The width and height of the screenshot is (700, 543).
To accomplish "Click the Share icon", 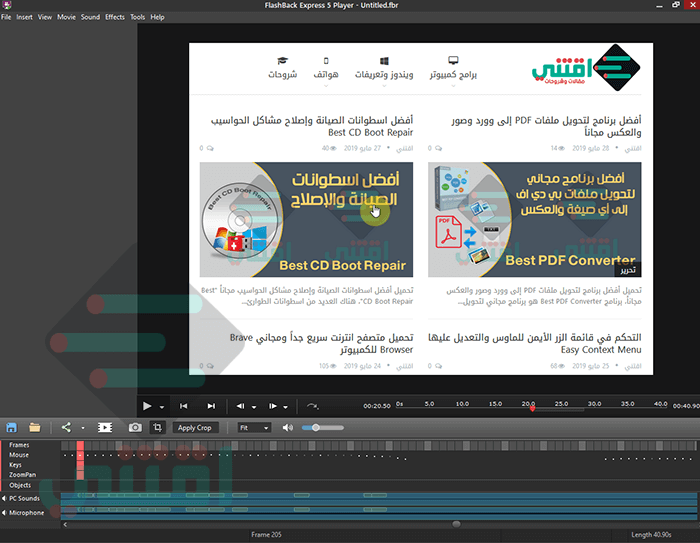I will [66, 427].
